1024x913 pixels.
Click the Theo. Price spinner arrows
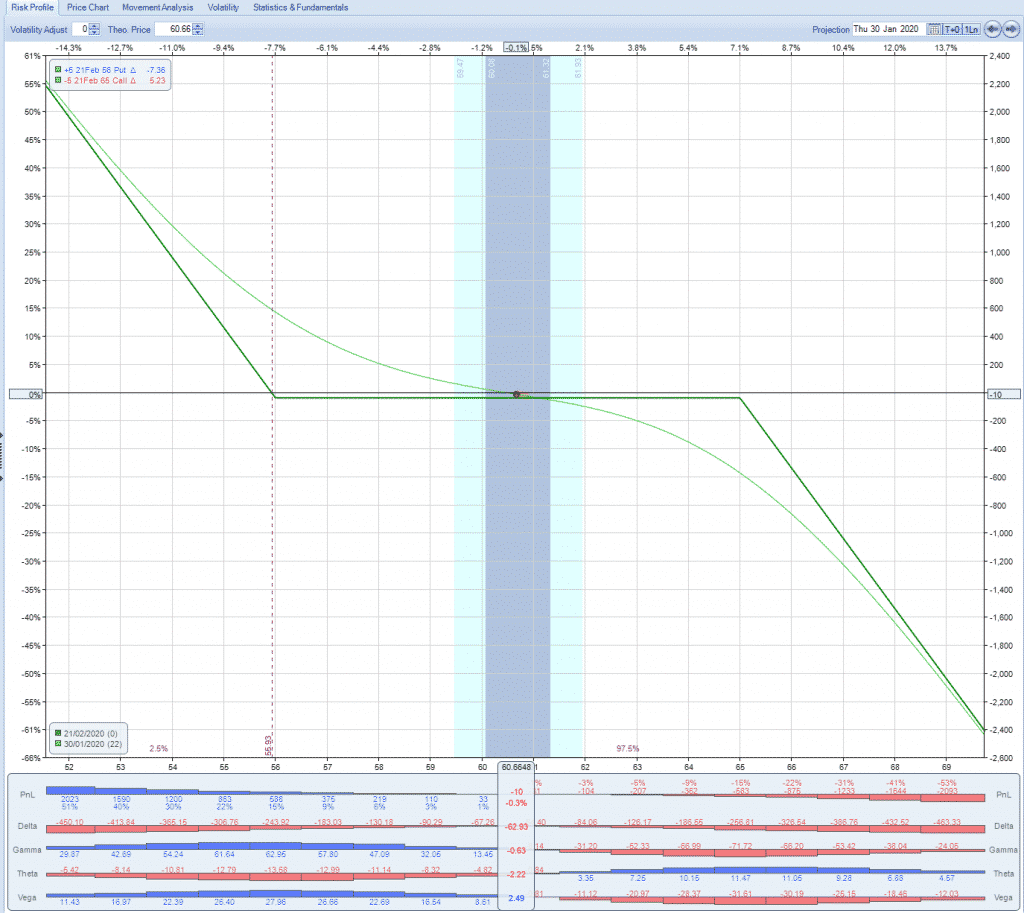pos(200,29)
